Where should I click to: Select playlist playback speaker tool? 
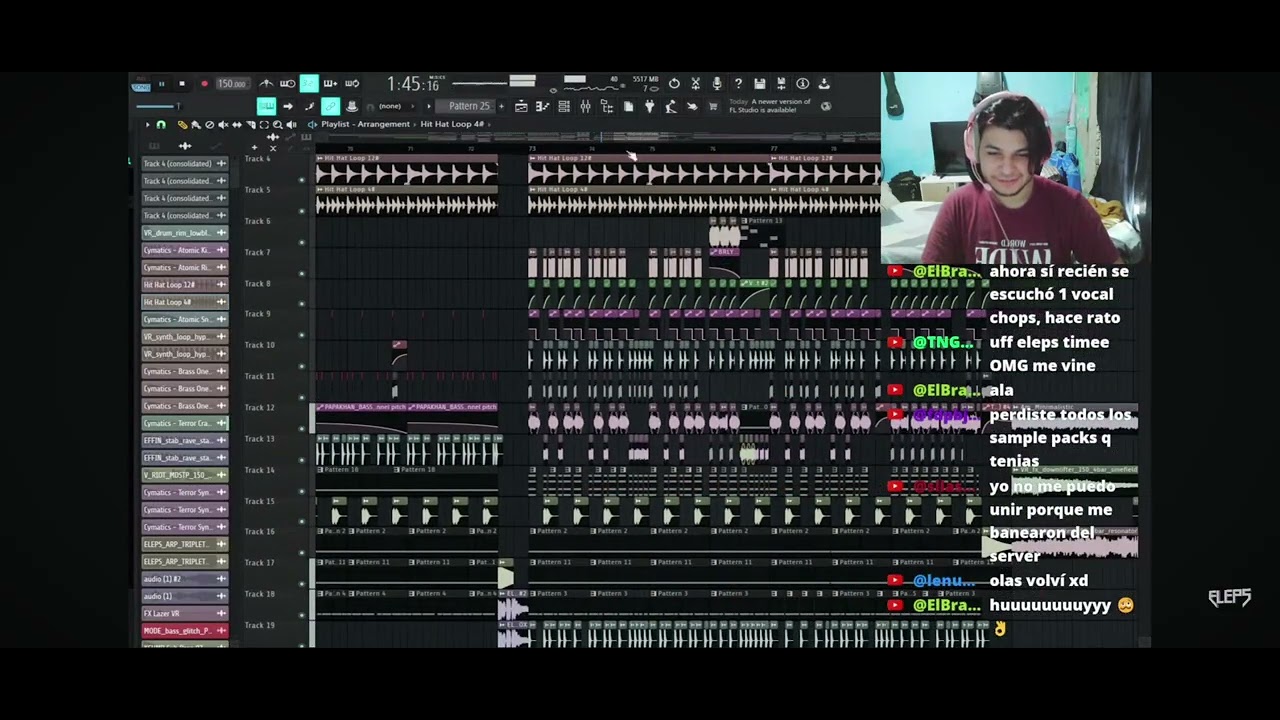click(291, 125)
